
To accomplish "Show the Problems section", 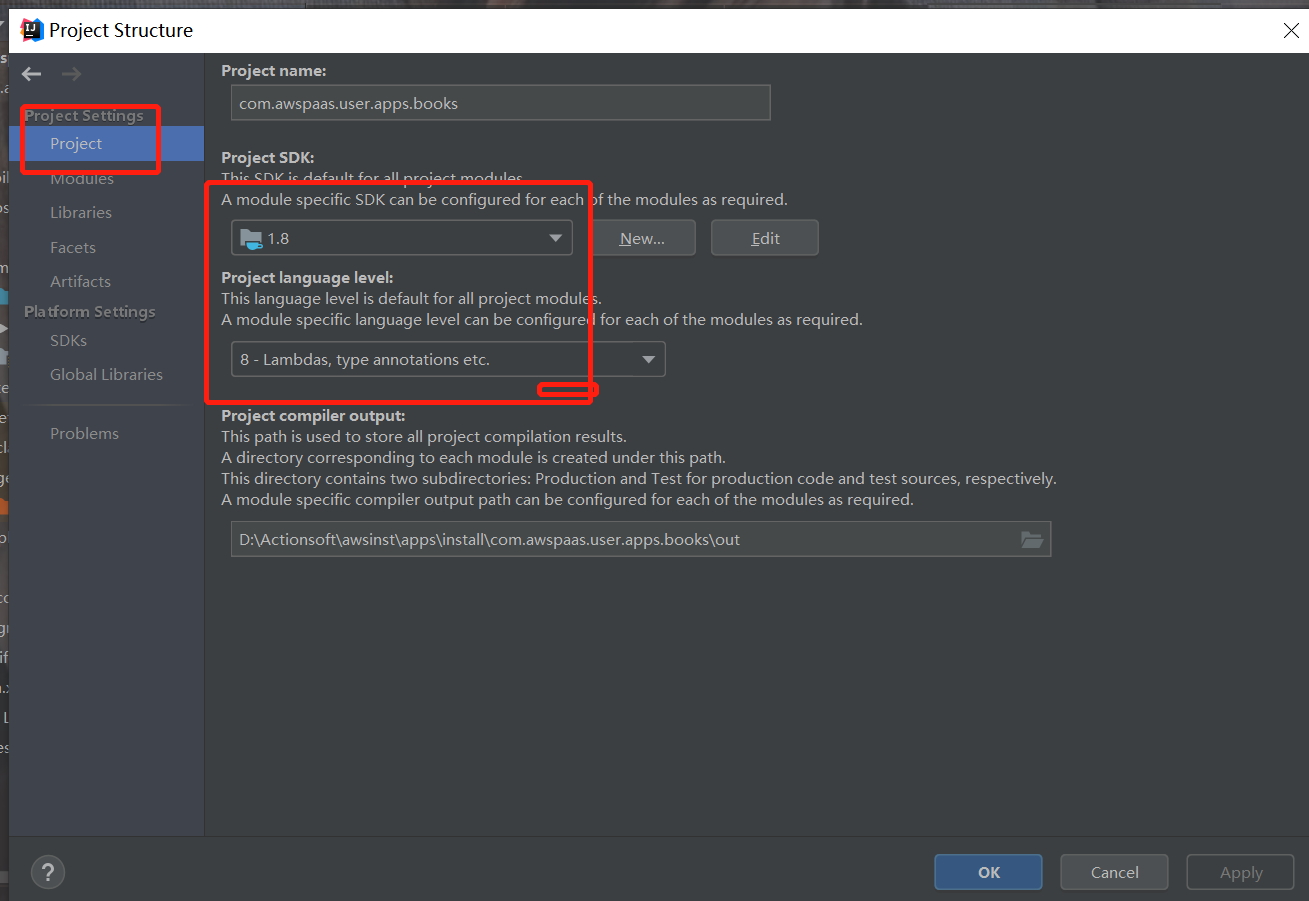I will click(84, 433).
